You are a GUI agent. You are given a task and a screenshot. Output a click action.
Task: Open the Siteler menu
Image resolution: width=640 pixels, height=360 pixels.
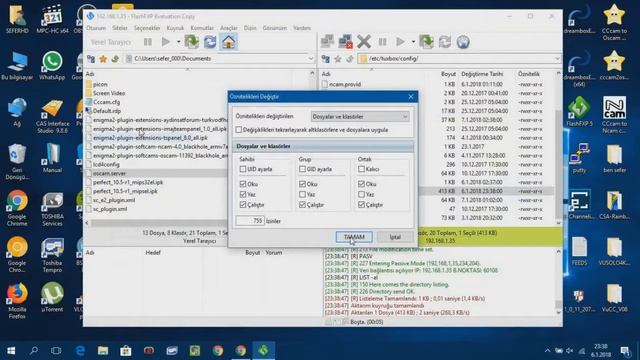pyautogui.click(x=120, y=28)
